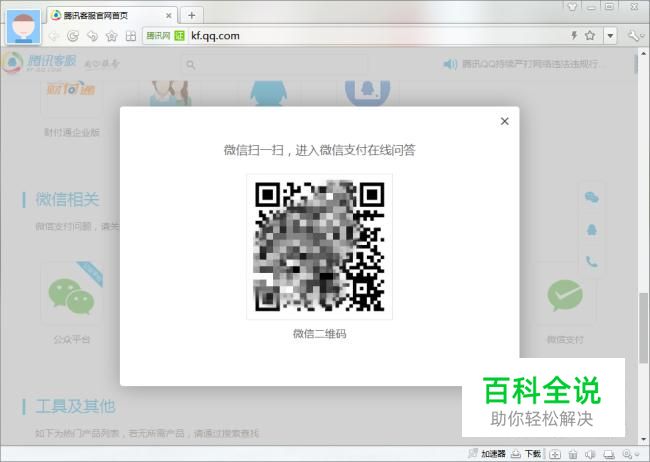Open a new tab with plus button
Screen dimensions: 650x462
coord(192,15)
